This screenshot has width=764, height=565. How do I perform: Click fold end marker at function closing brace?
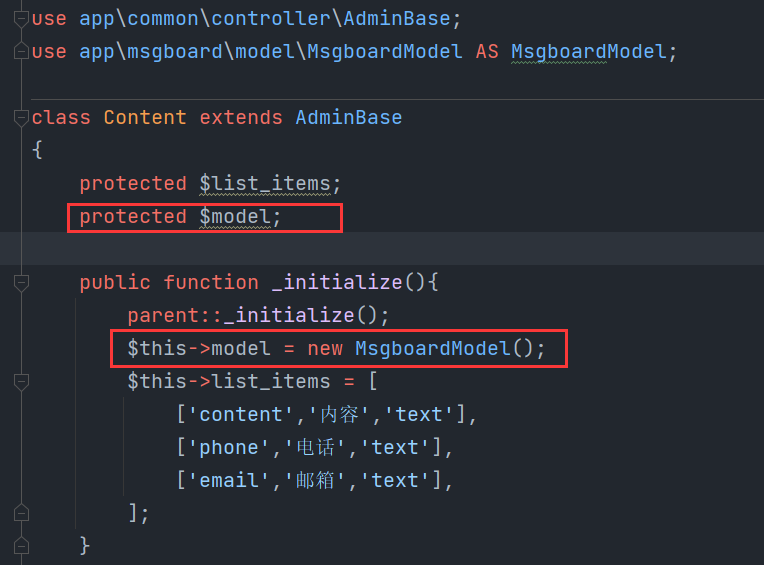[x=21, y=546]
